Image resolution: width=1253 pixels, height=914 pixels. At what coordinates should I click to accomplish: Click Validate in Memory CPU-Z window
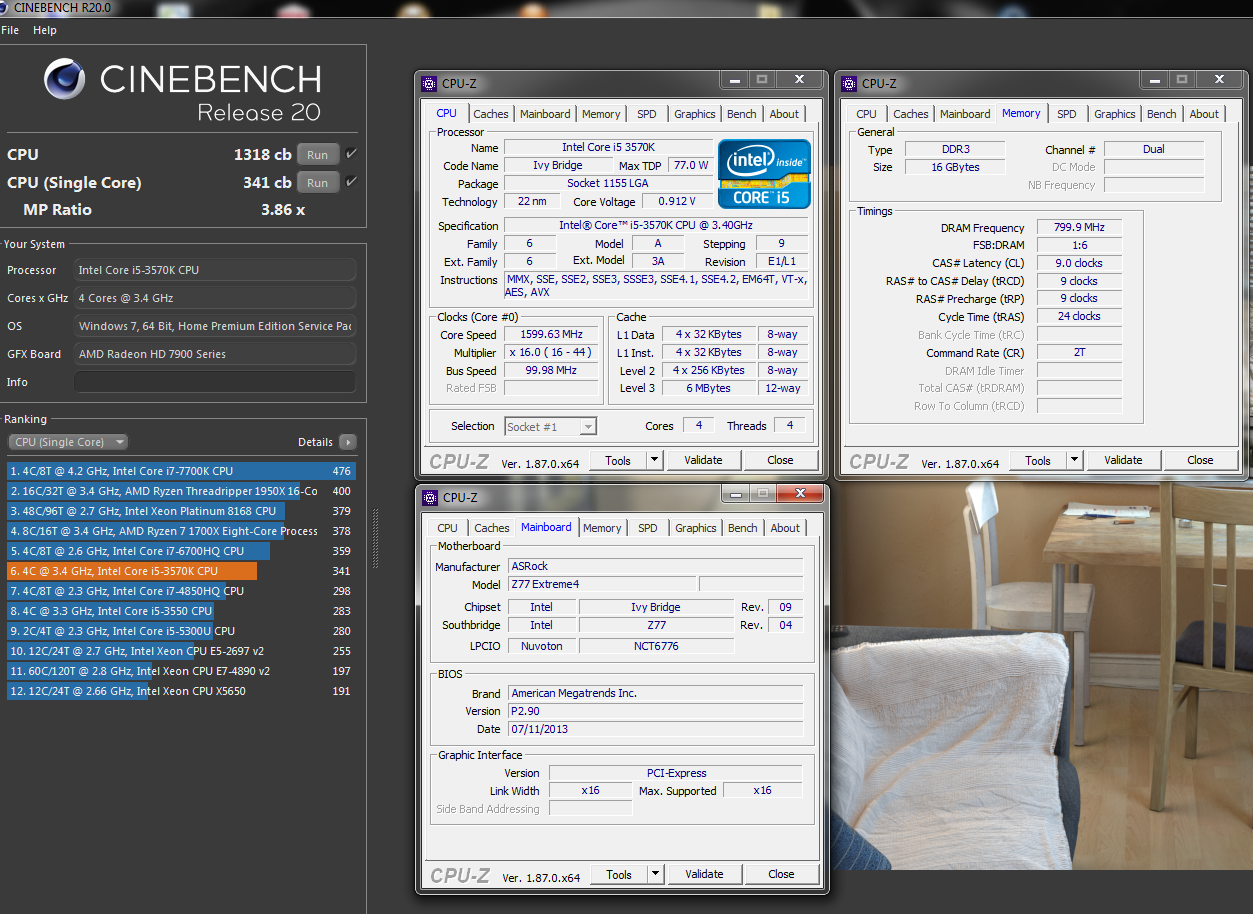1123,460
